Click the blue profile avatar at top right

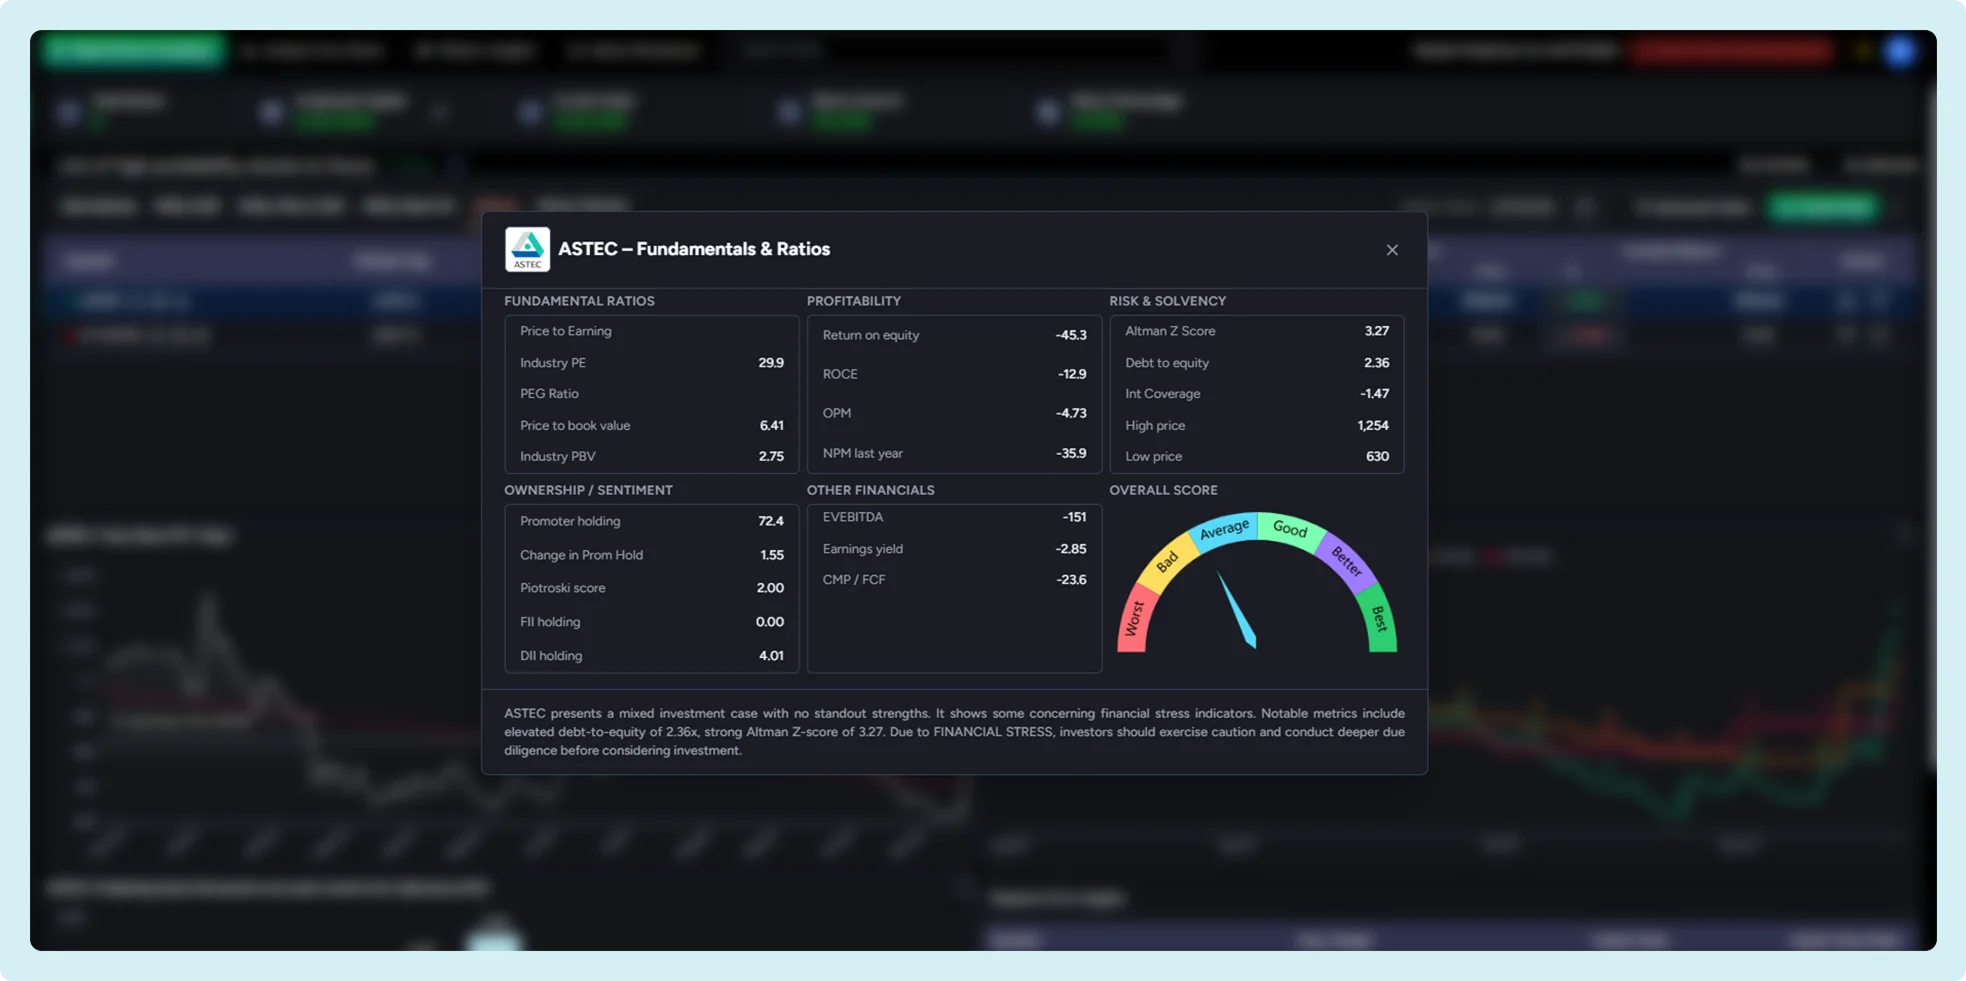click(x=1900, y=51)
